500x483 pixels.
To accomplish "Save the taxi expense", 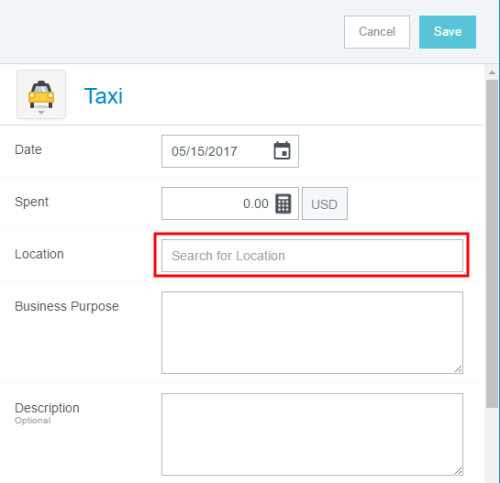I will tap(447, 32).
